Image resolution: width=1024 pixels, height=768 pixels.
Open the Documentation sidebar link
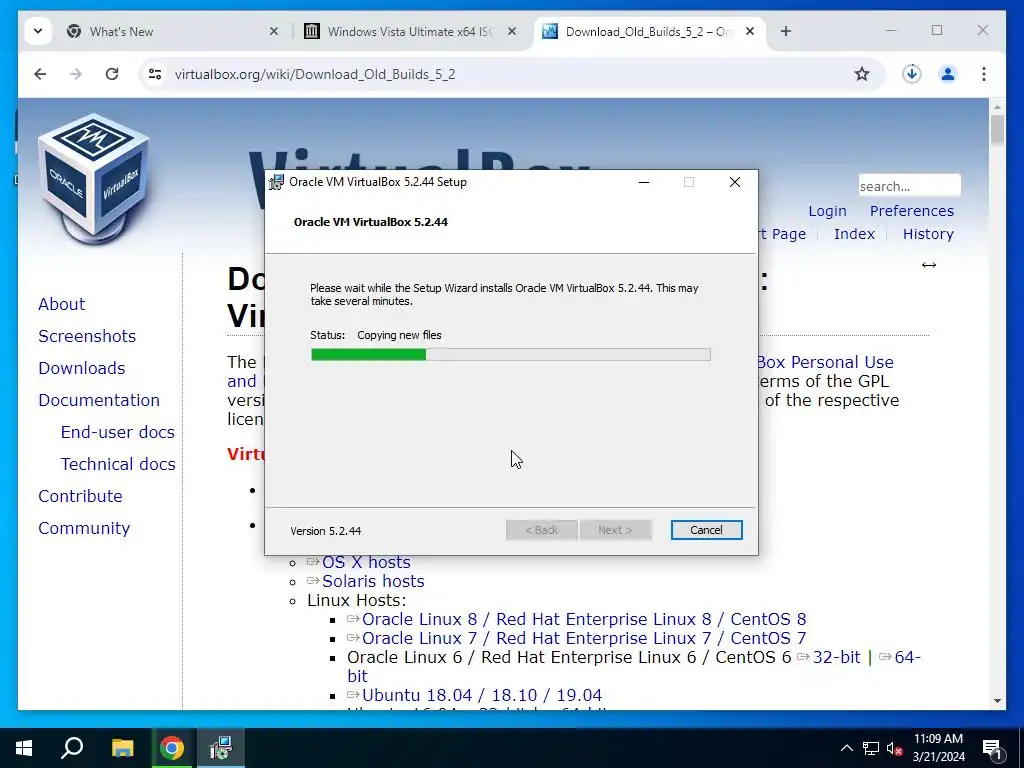click(99, 400)
